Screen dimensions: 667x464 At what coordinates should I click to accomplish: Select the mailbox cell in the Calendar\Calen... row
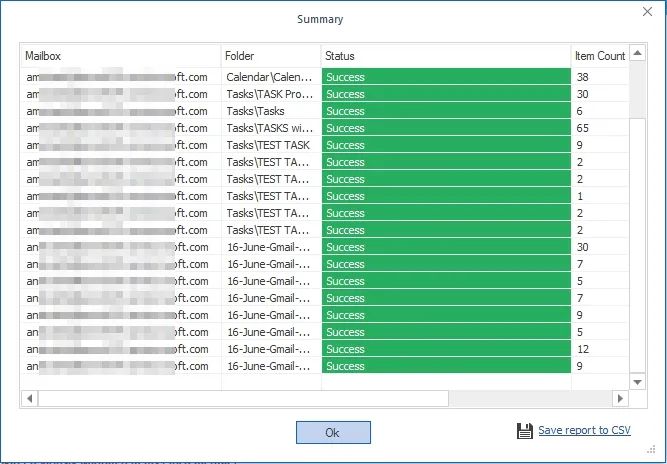pyautogui.click(x=121, y=77)
